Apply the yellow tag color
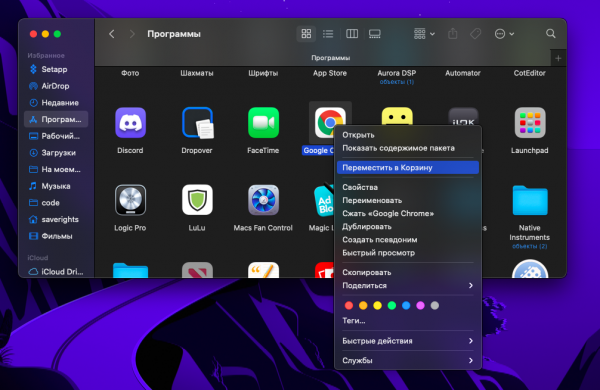The height and width of the screenshot is (390, 600). 377,305
